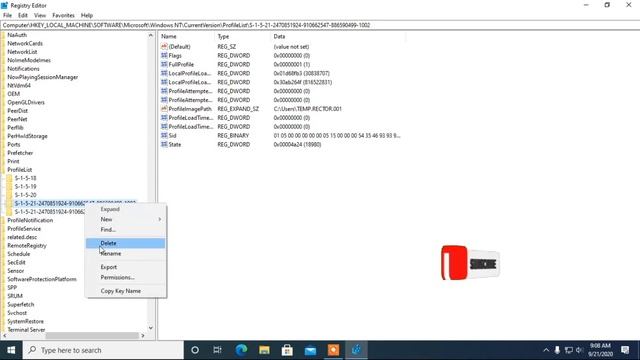Select the NetworkCards key
Image resolution: width=640 pixels, height=360 pixels.
[24, 43]
